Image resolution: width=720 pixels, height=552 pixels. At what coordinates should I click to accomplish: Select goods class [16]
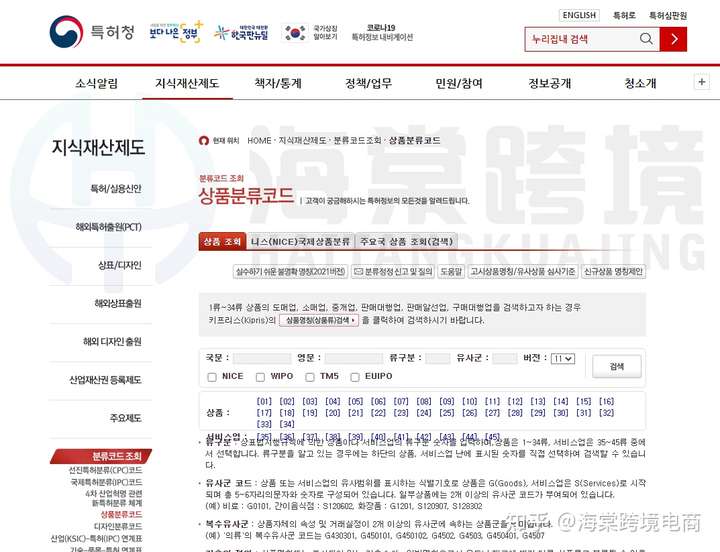click(x=607, y=401)
